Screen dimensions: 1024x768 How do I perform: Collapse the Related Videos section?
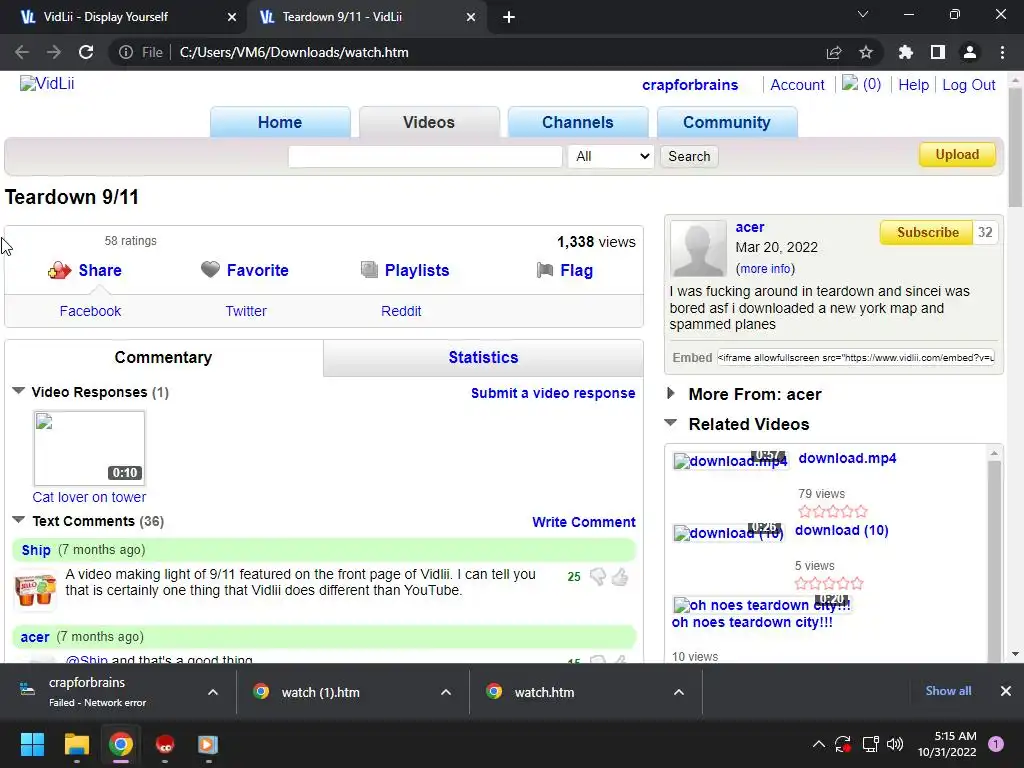point(671,423)
